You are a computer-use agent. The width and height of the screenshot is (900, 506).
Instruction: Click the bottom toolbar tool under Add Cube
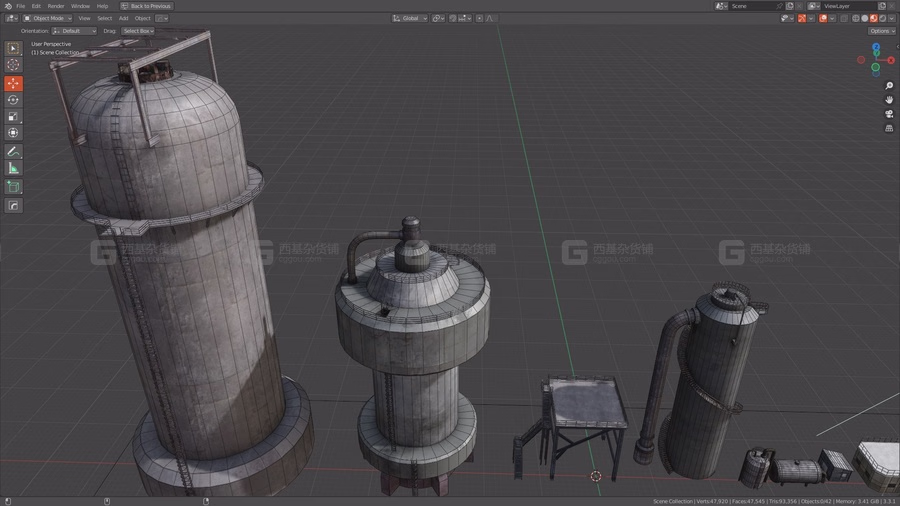(x=13, y=205)
